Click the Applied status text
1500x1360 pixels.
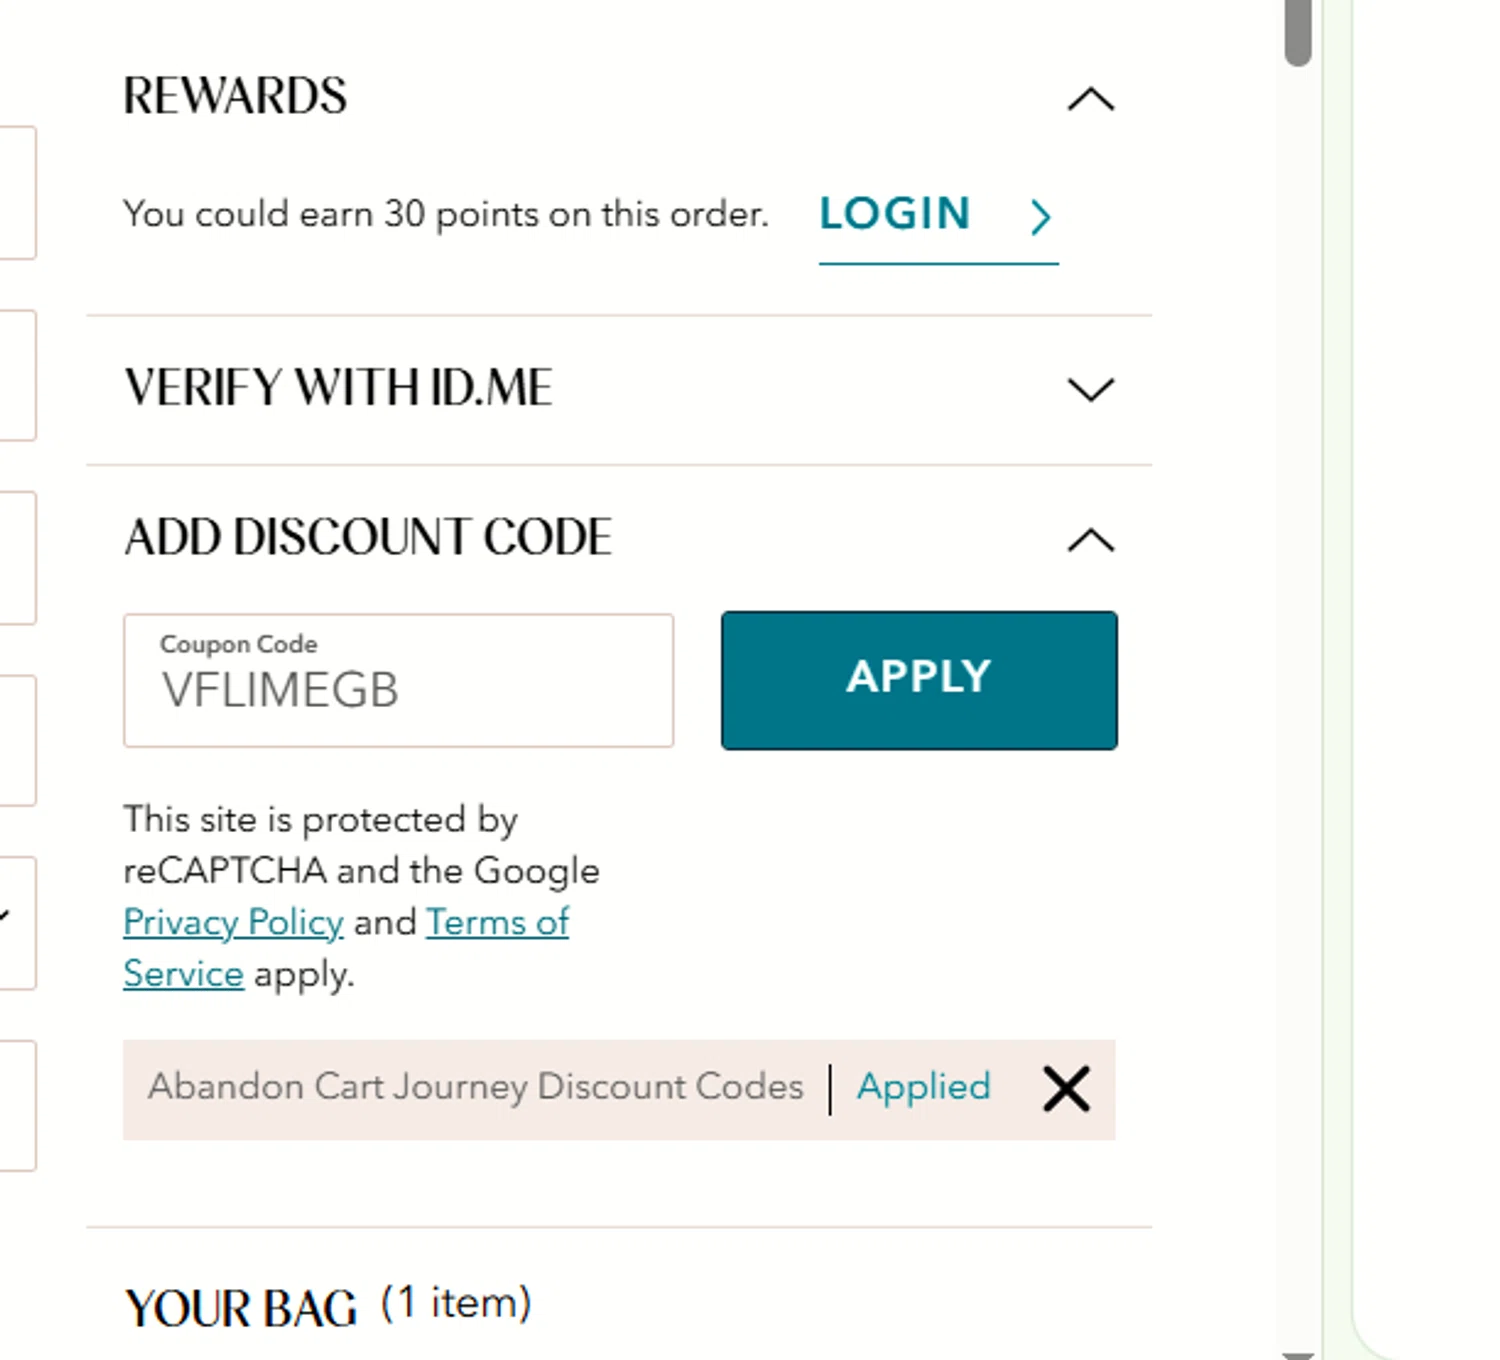point(923,1087)
